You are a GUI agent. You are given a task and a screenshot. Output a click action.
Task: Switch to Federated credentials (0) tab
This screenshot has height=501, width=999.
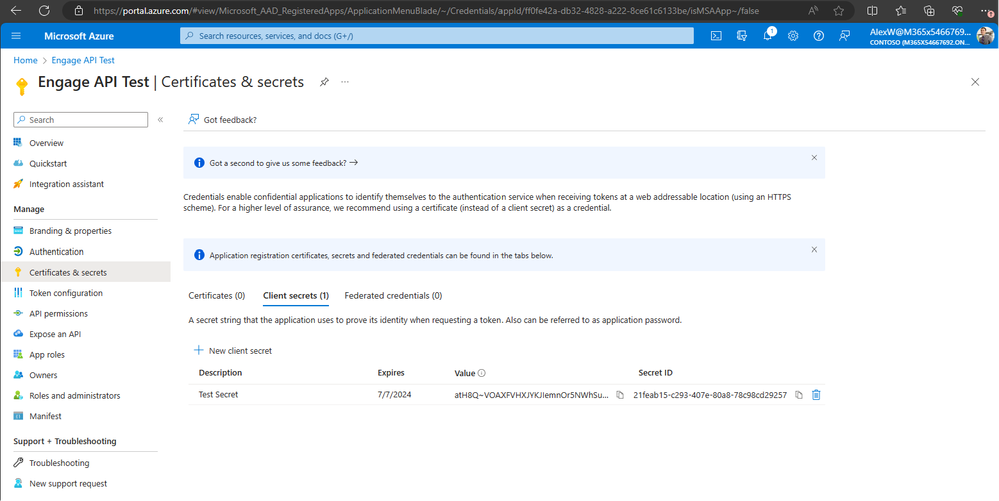point(393,296)
